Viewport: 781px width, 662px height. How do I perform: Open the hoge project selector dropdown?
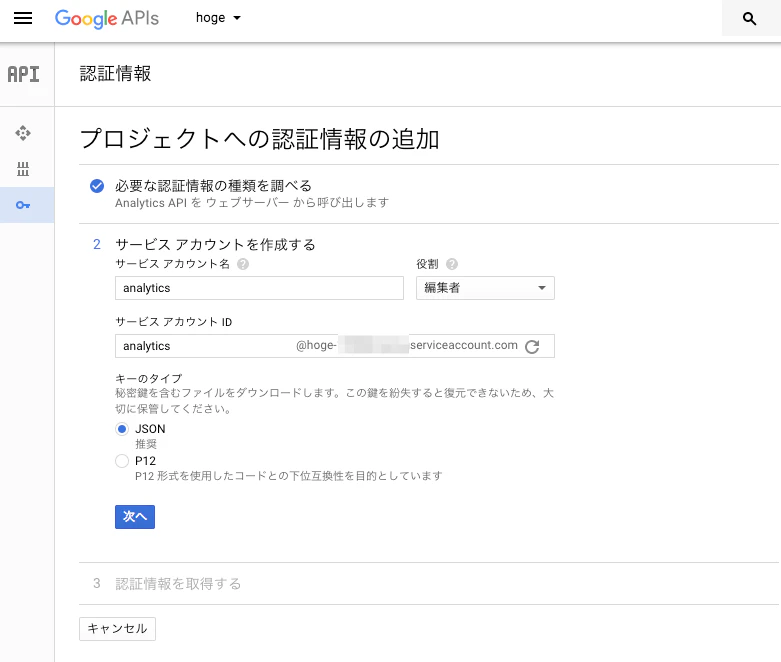[218, 18]
